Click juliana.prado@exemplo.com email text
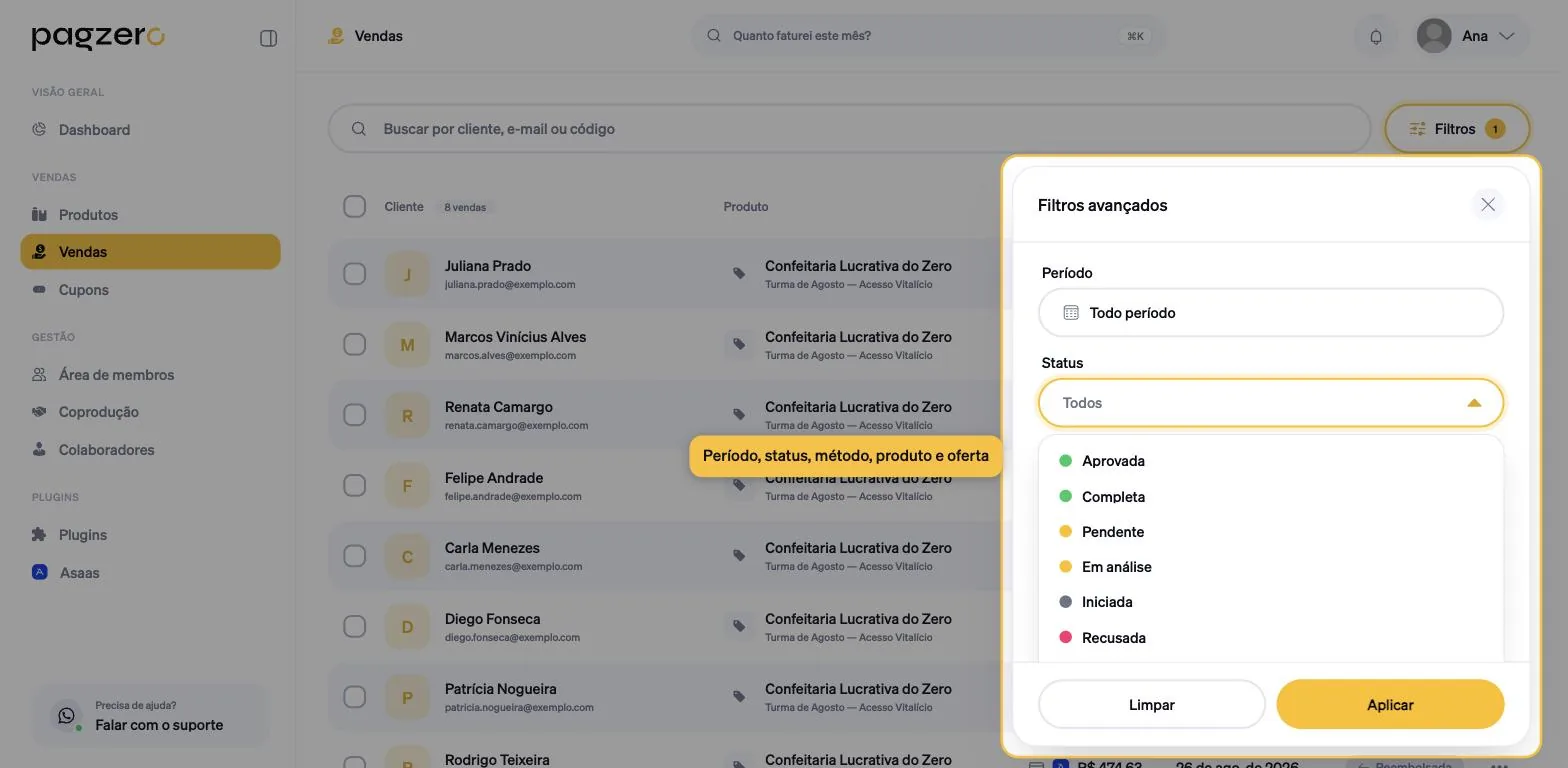The width and height of the screenshot is (1568, 768). pyautogui.click(x=510, y=285)
